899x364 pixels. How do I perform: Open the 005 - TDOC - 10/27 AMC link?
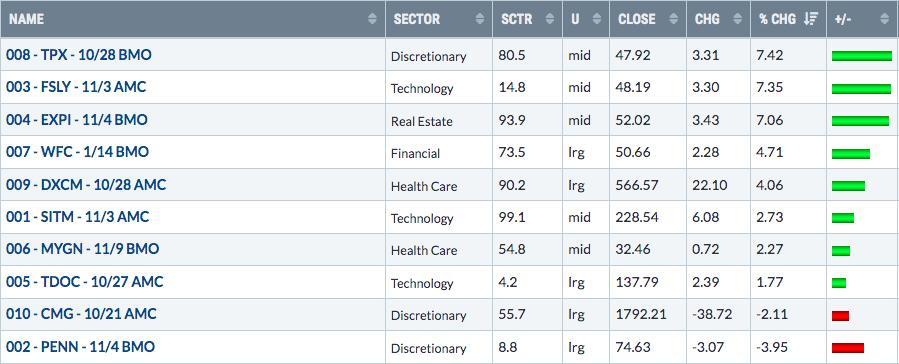point(84,281)
